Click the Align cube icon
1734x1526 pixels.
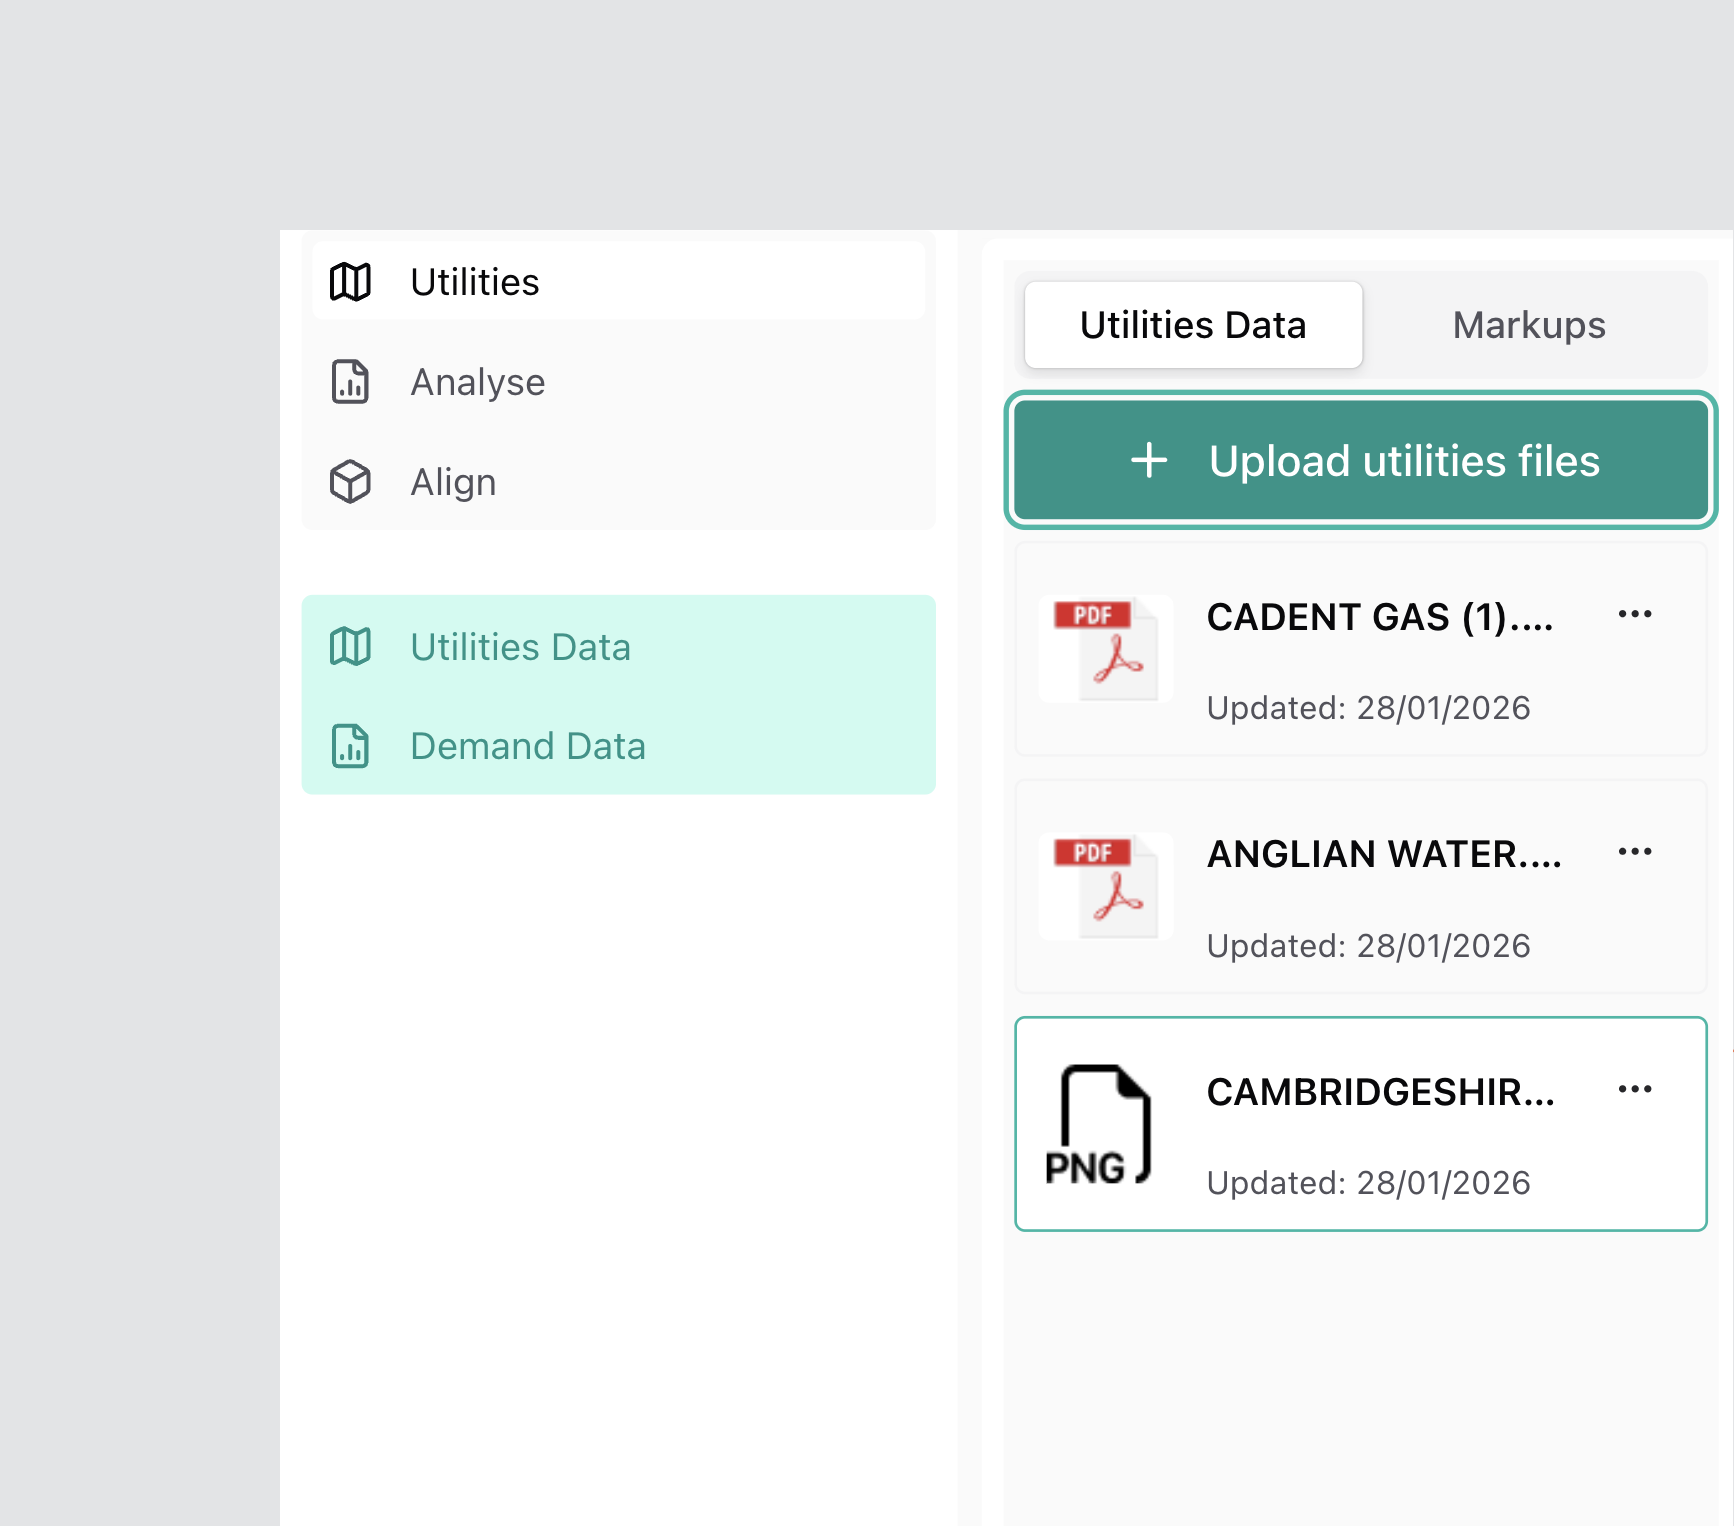click(350, 482)
